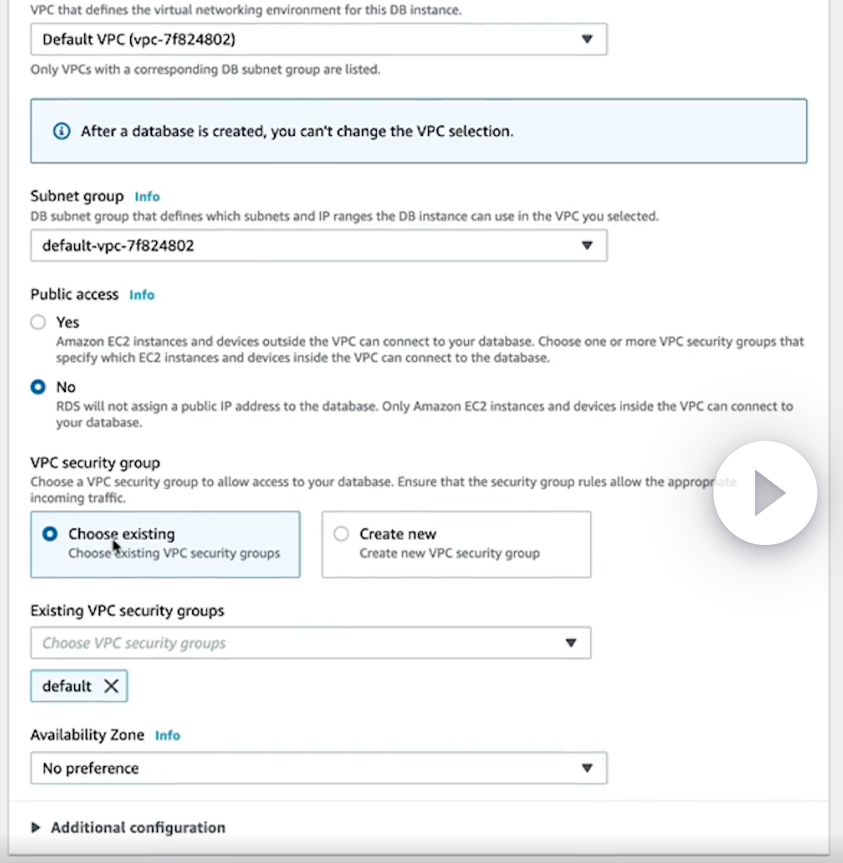This screenshot has height=863, width=843.
Task: Open the Public access Info link
Action: click(142, 295)
